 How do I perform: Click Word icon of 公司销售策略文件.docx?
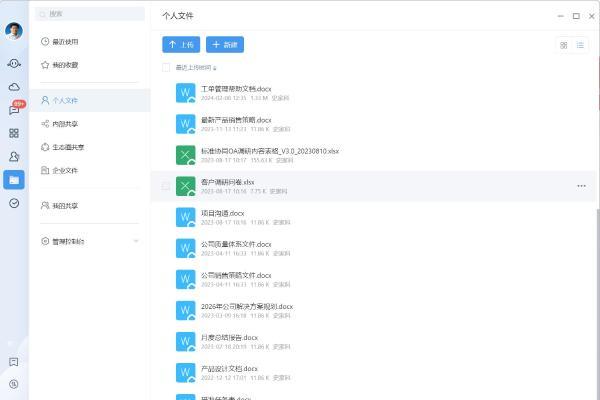(x=185, y=279)
